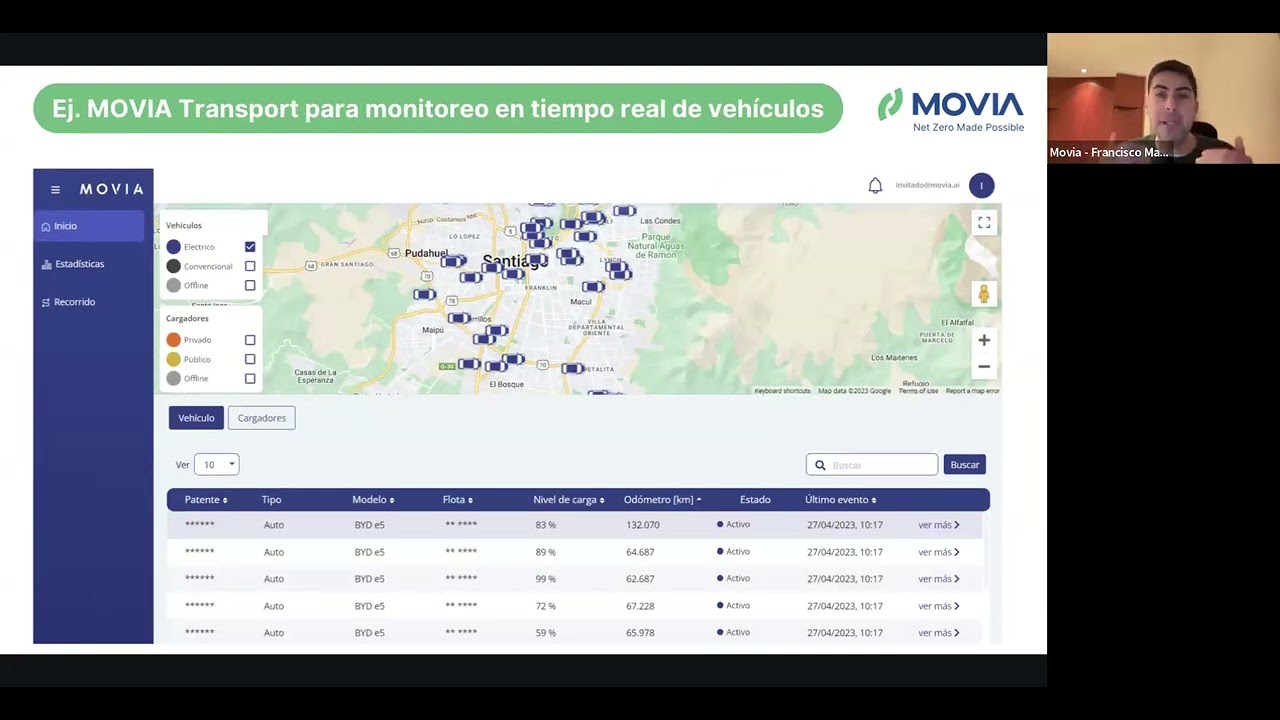Expand ver más for 65.978 km row
Viewport: 1280px width, 720px height.
tap(939, 633)
